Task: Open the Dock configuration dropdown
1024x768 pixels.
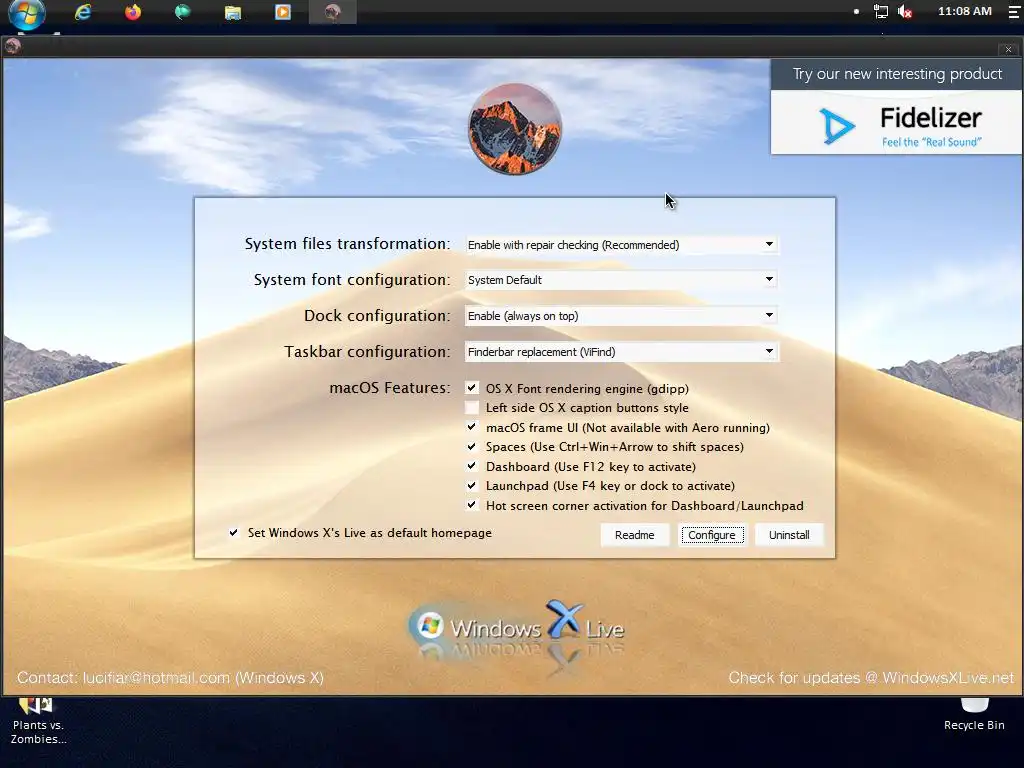Action: [x=621, y=316]
